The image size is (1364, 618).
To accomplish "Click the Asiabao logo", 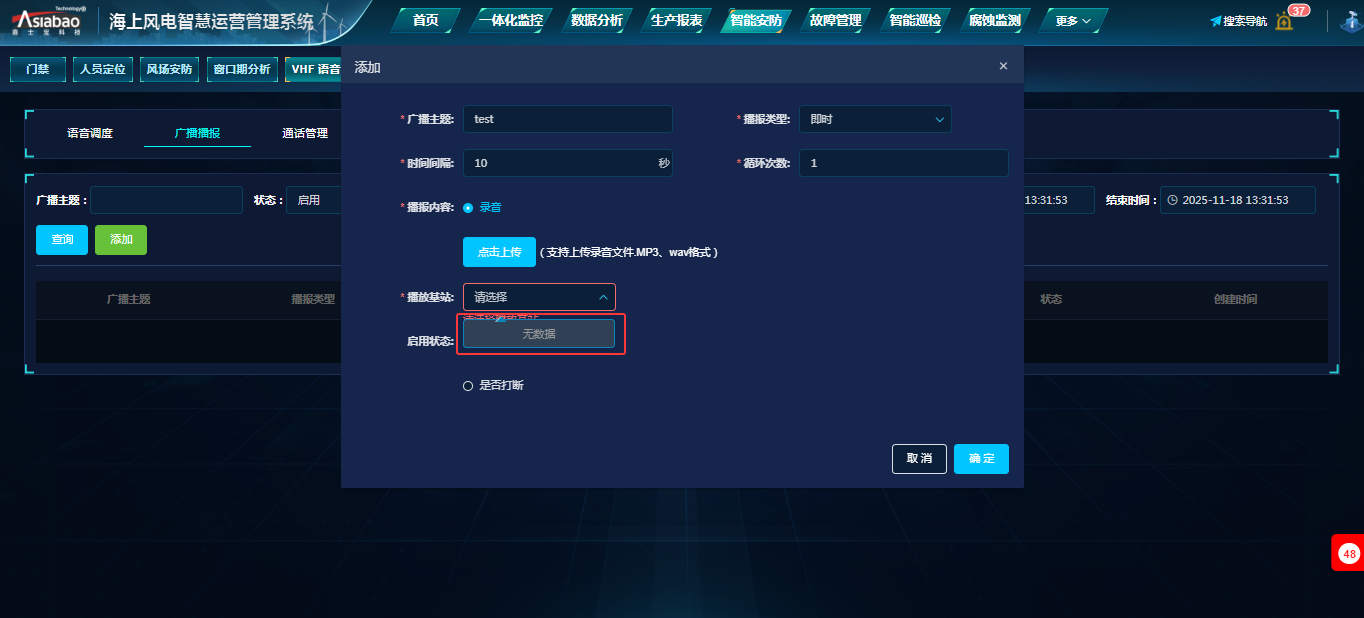I will click(x=49, y=20).
